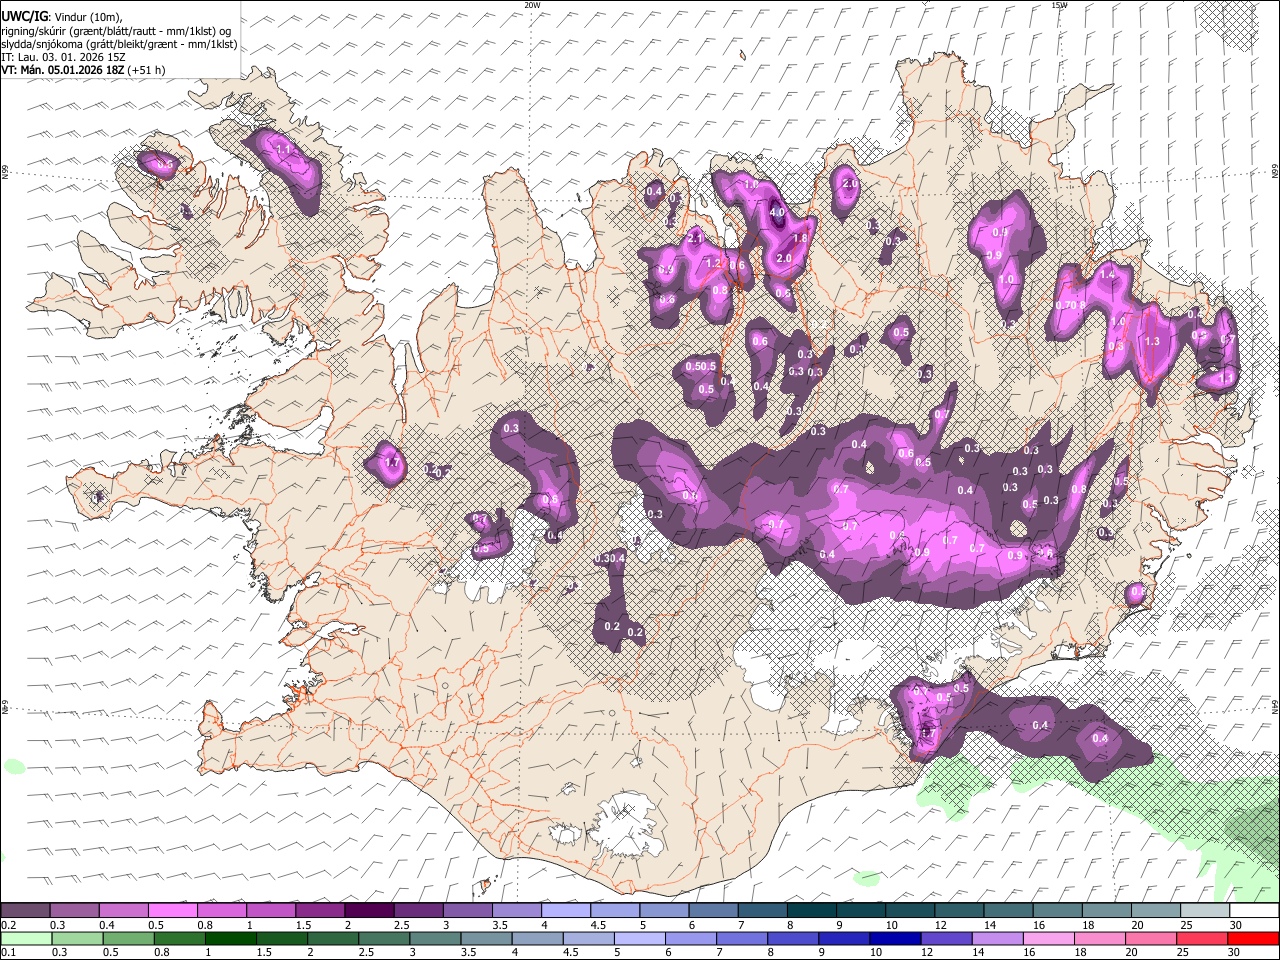Viewport: 1280px width, 960px height.
Task: Select the light pink 16 swatch in the green legend row
Action: pos(1049,938)
